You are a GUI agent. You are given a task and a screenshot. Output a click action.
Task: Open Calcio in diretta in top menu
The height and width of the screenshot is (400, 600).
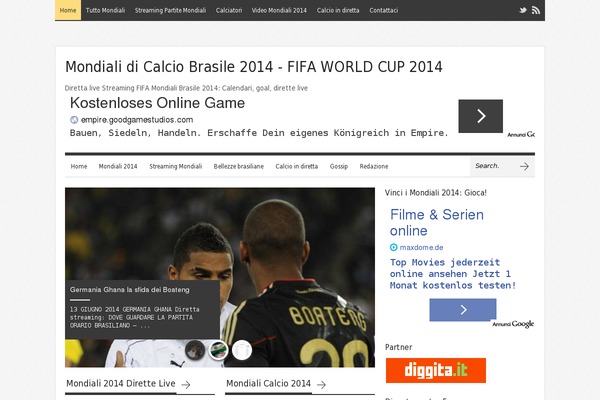coord(338,10)
